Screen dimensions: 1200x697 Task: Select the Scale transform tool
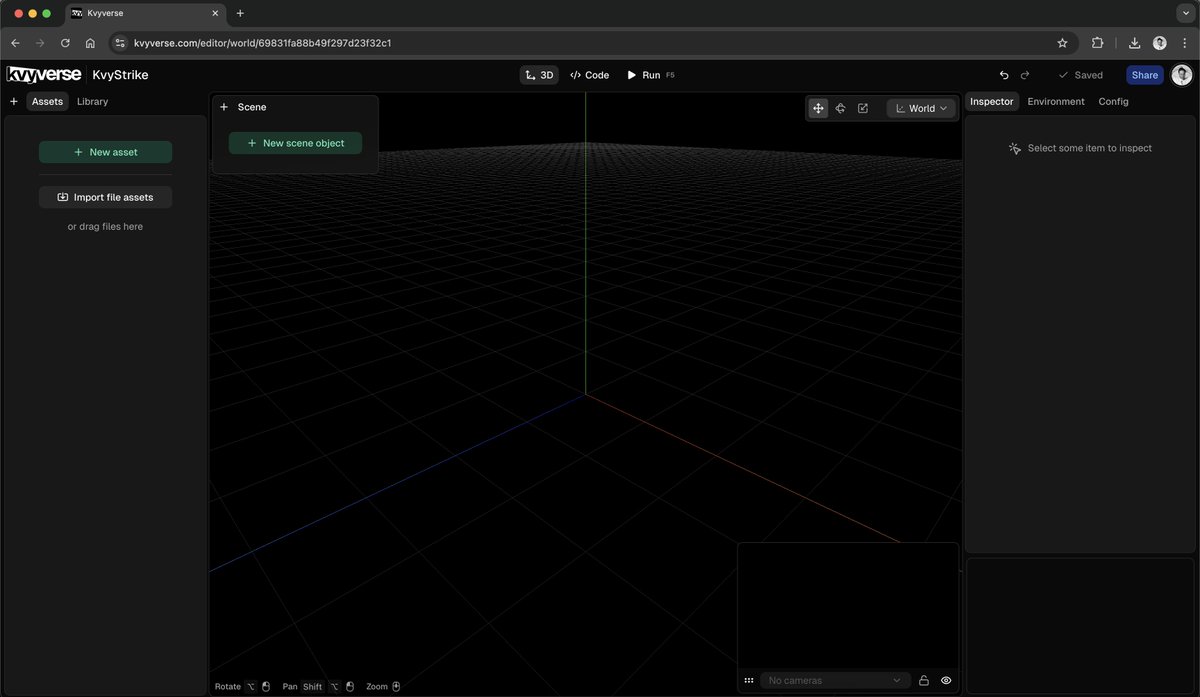tap(863, 108)
